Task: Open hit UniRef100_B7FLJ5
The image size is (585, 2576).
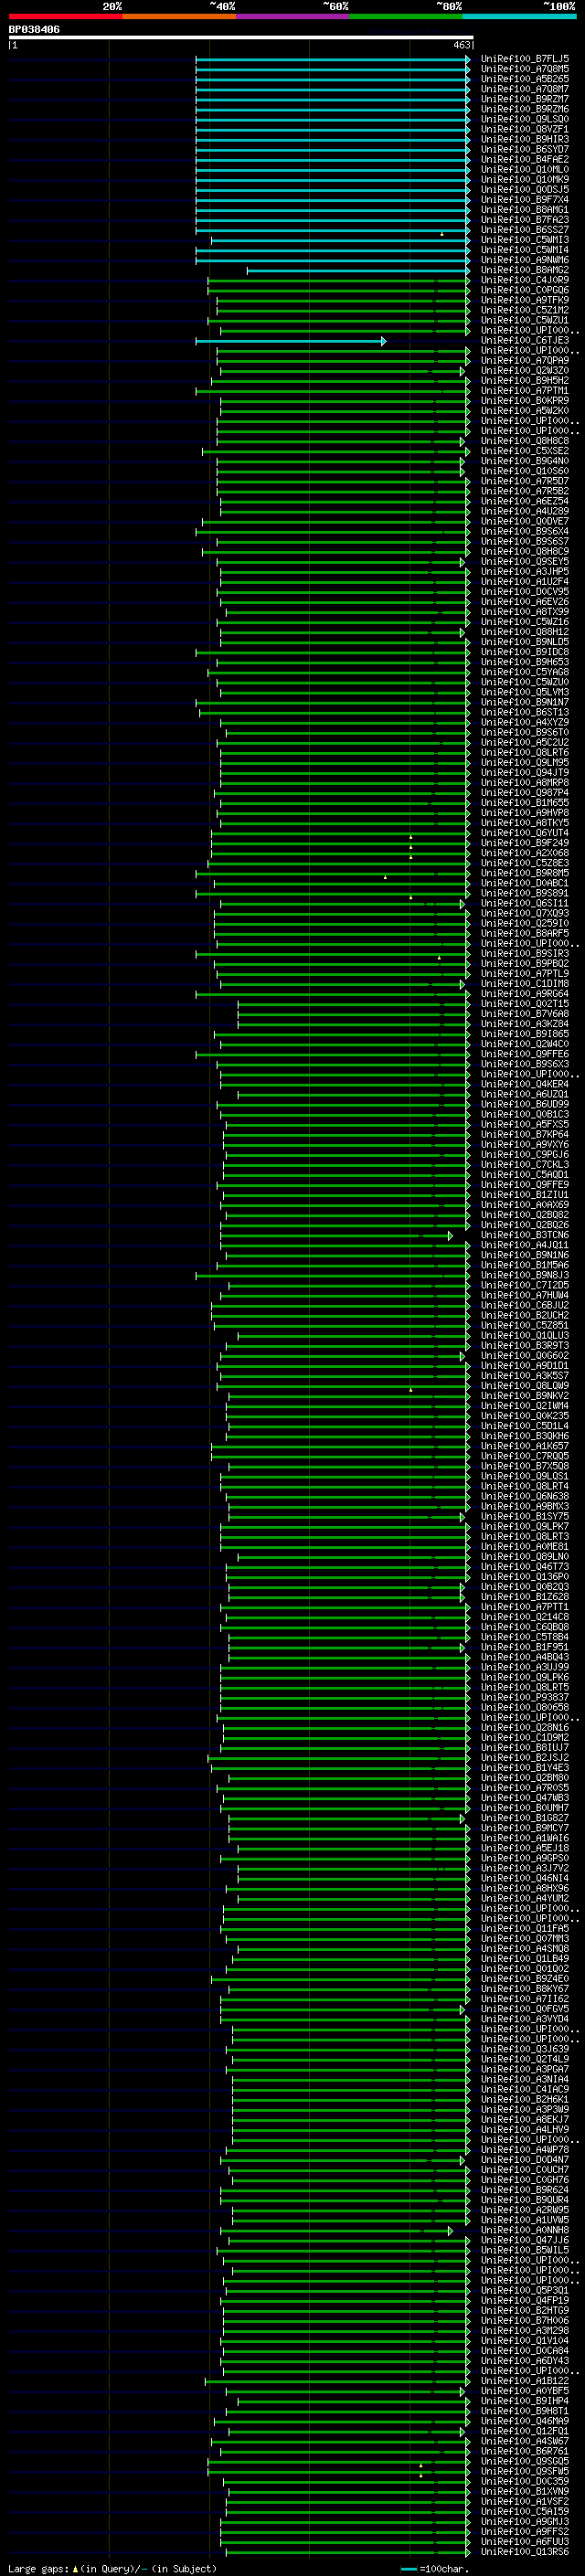Action: 525,59
